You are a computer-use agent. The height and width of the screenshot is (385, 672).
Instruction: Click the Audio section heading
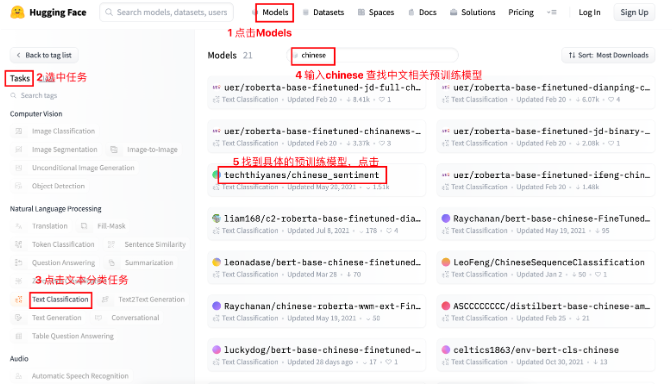(19, 358)
